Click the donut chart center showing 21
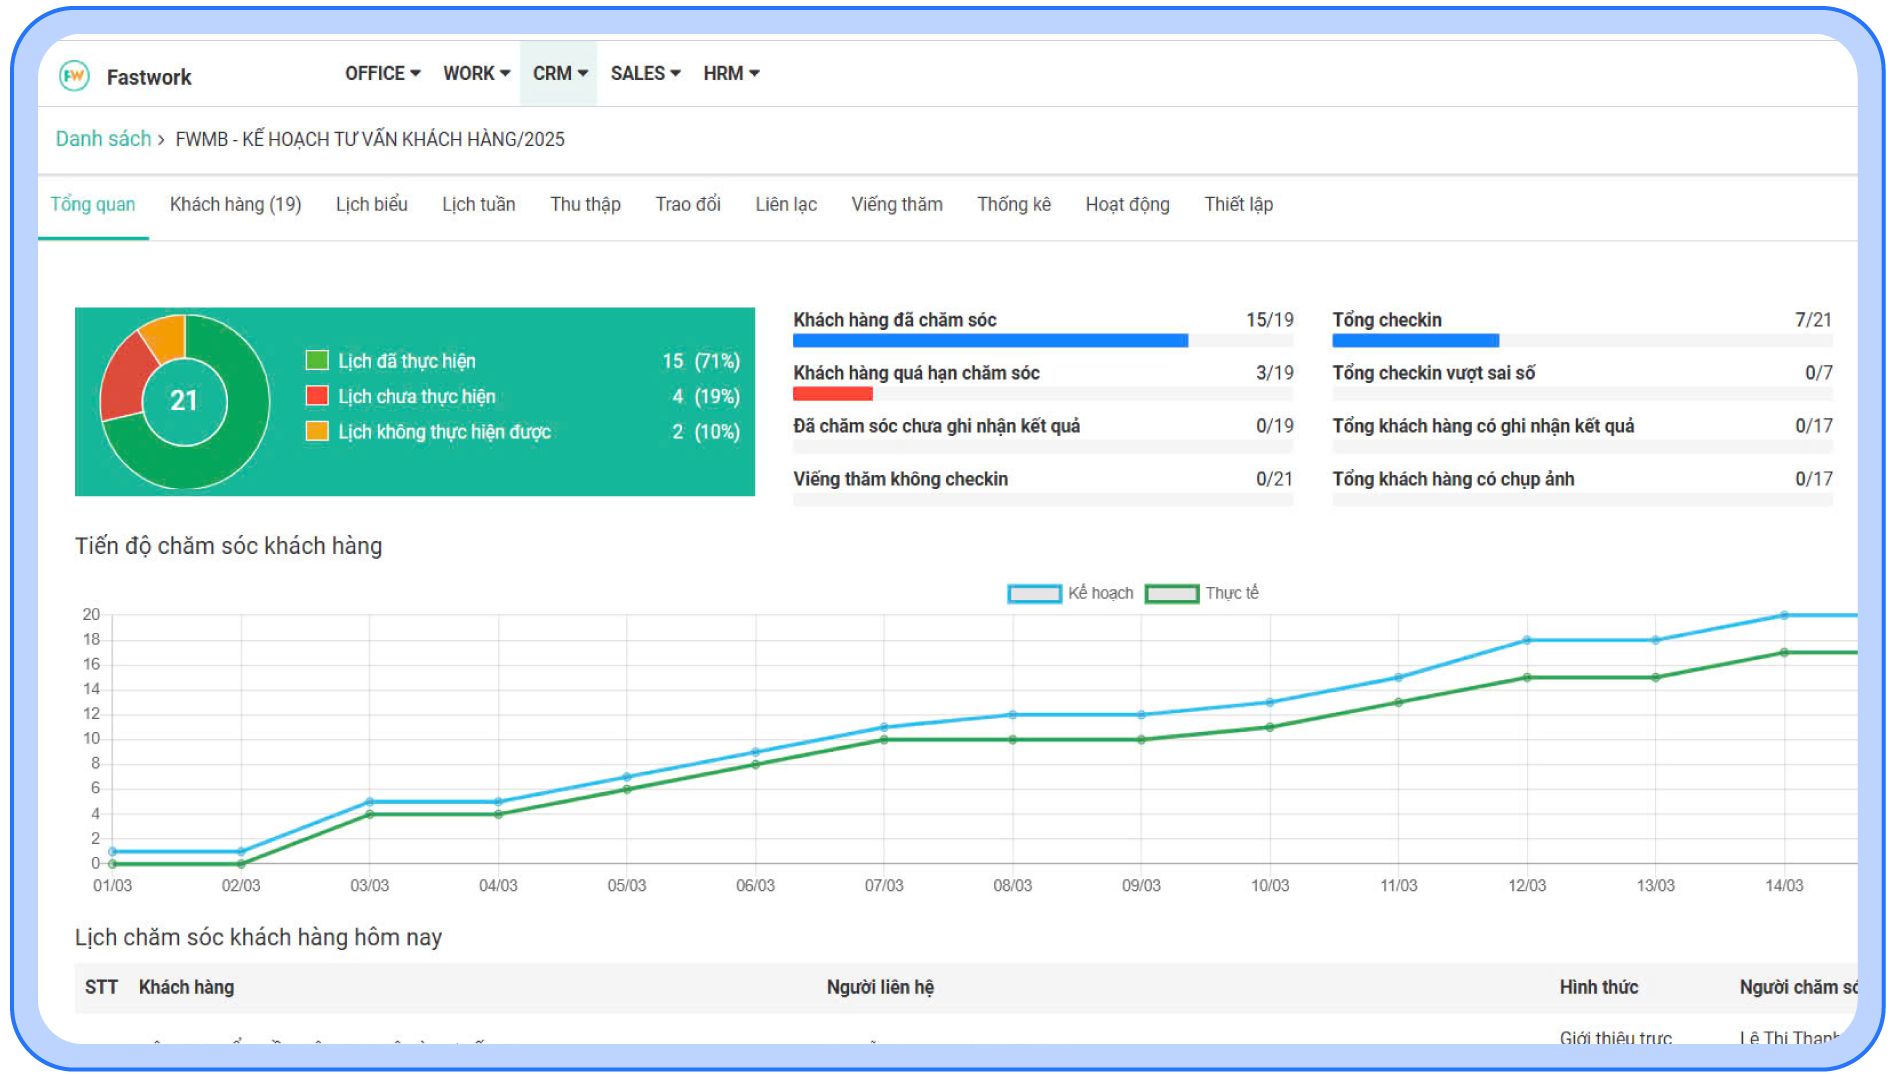Viewport: 1895px width, 1077px height. (x=184, y=401)
